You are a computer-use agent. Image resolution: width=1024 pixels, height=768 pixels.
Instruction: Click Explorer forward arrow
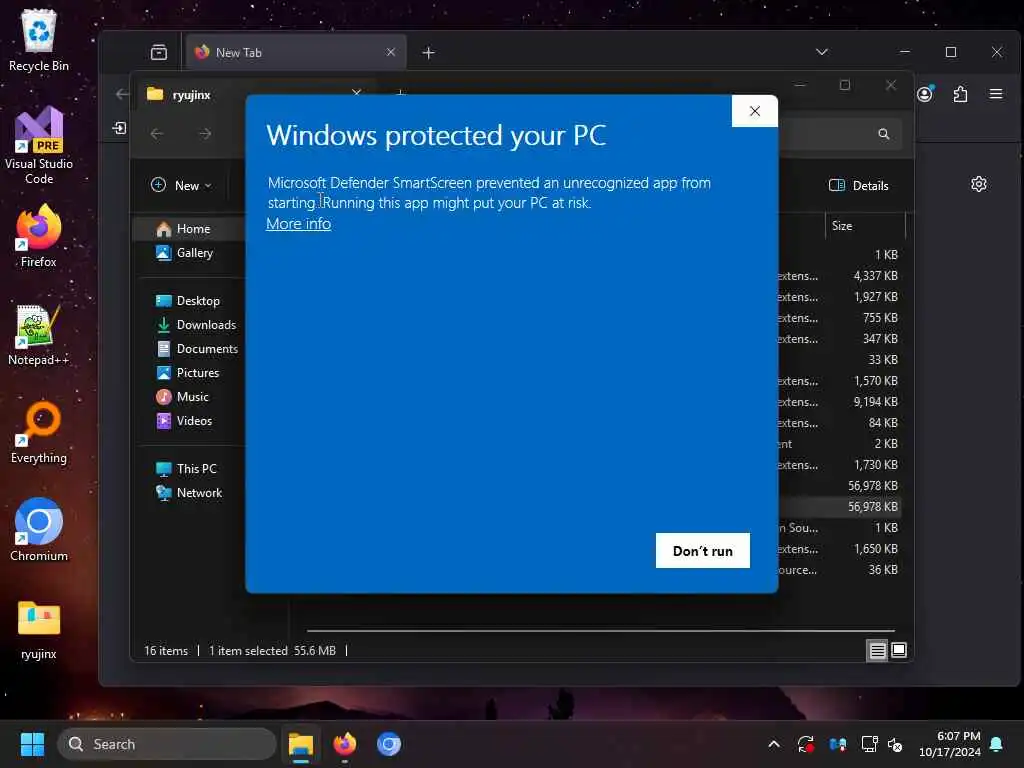point(205,134)
